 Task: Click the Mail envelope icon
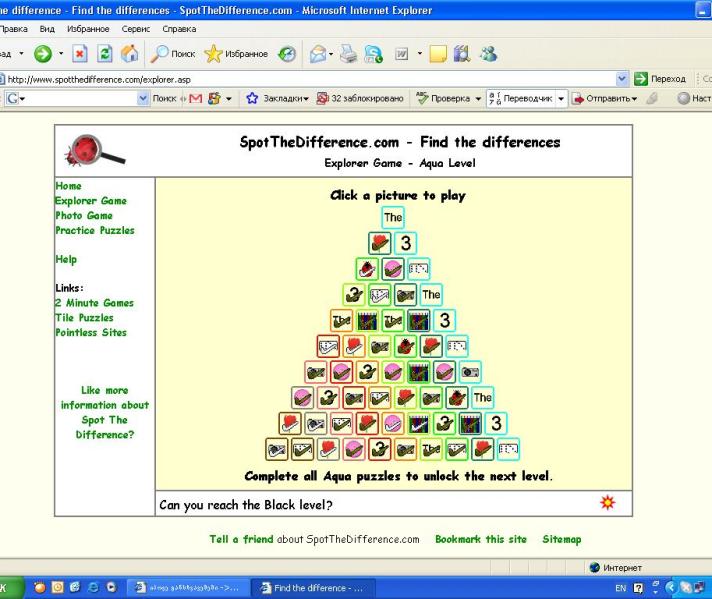(x=317, y=54)
